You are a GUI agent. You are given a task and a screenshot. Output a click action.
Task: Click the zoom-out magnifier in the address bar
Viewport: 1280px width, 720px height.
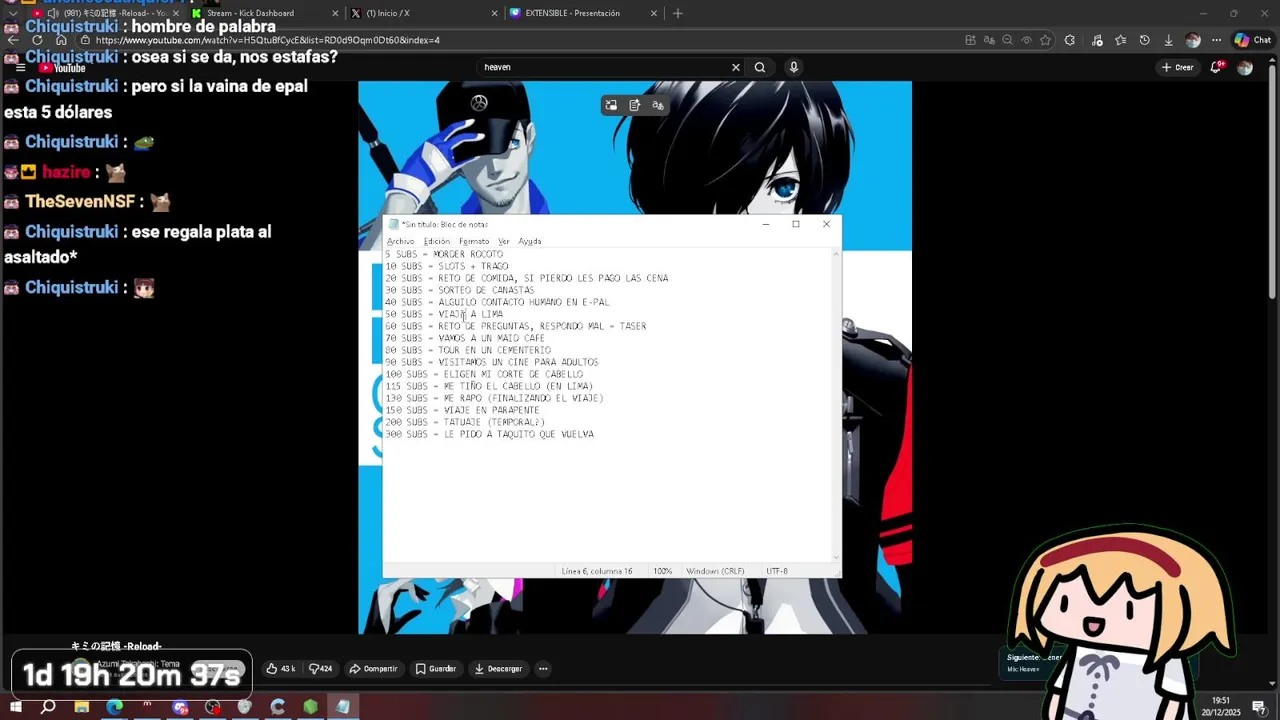pos(1008,40)
